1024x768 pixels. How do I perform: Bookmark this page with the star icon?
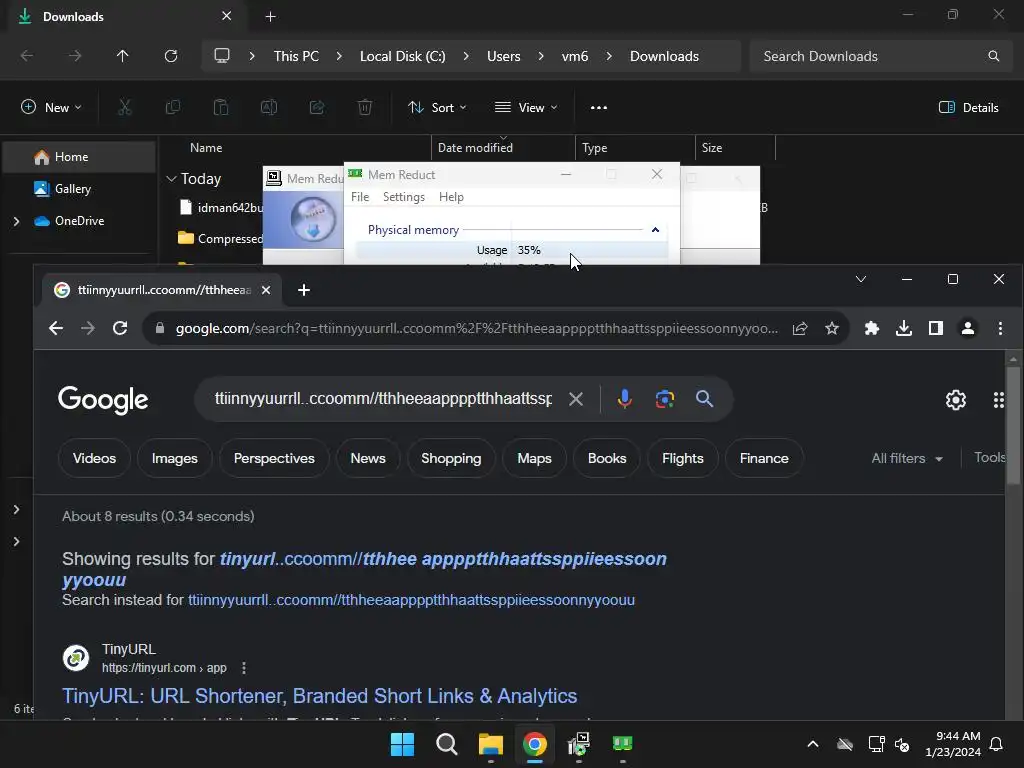(831, 328)
